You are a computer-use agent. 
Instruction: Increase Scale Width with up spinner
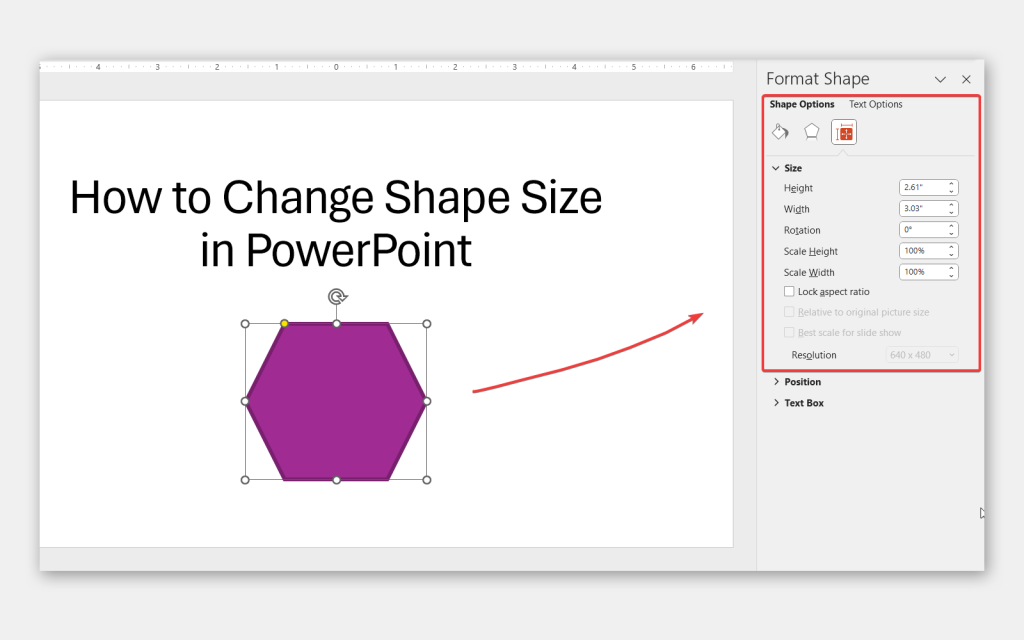952,268
